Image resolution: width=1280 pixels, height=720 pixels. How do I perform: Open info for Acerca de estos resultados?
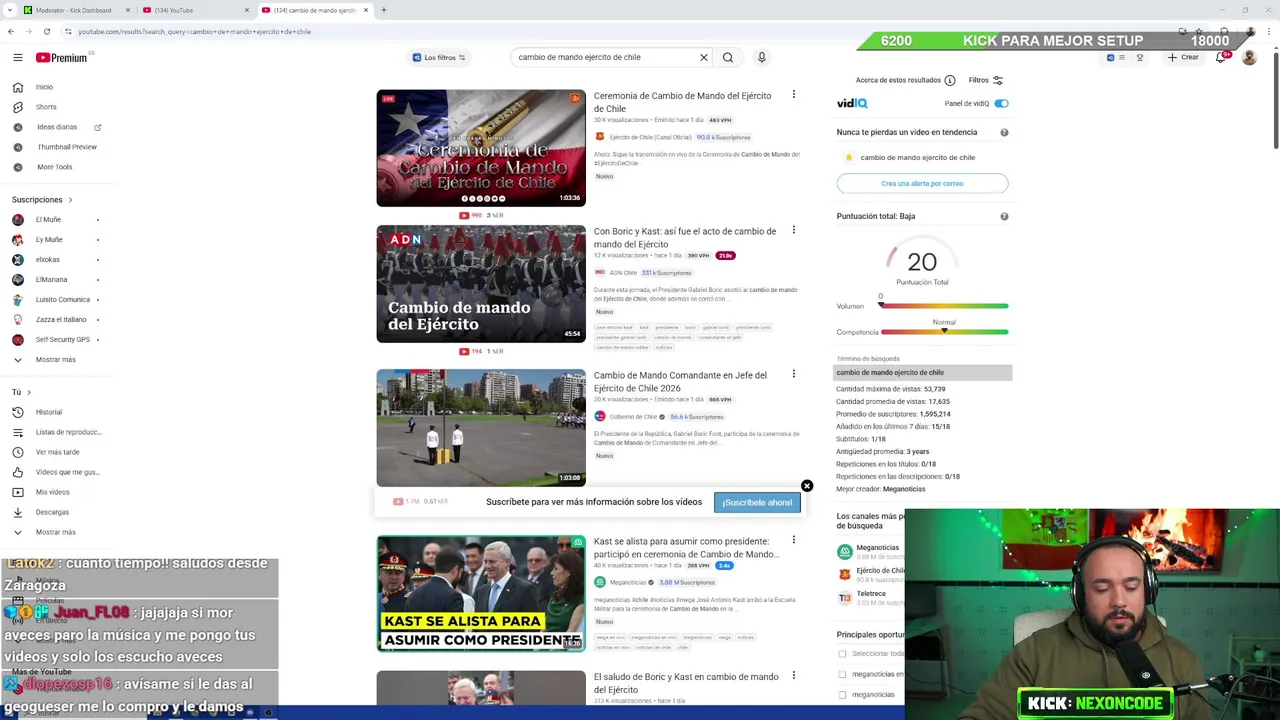click(x=950, y=80)
